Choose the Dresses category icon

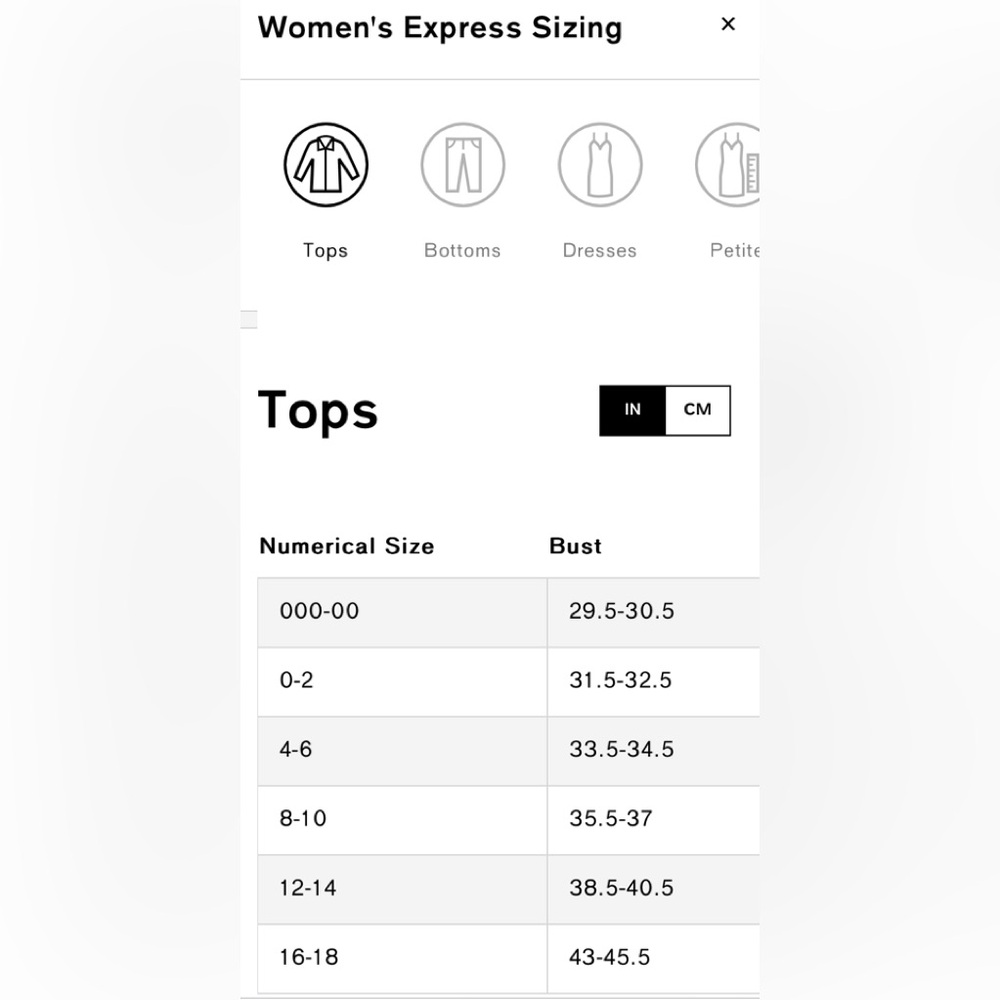coord(600,165)
